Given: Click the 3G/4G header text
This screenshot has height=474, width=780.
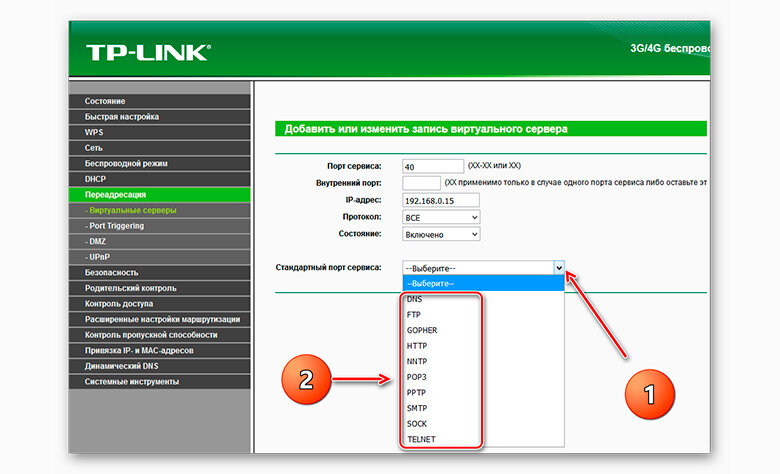Looking at the screenshot, I should [x=670, y=48].
